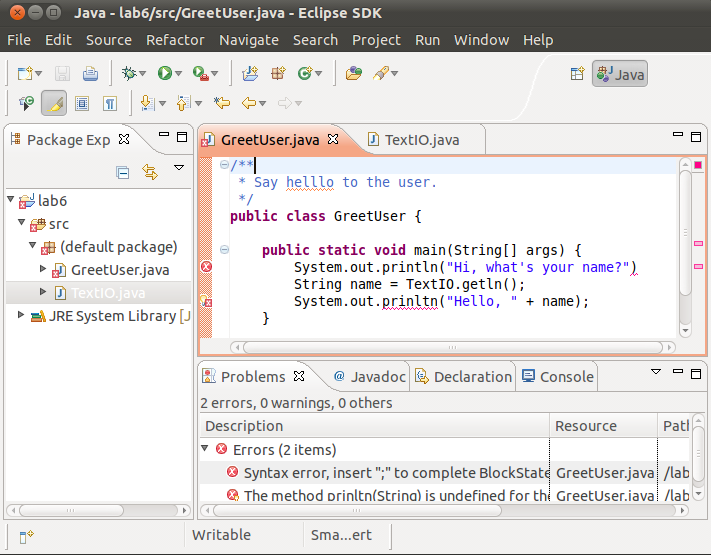Toggle the Mark Occurrences highlighter button
The height and width of the screenshot is (555, 711).
point(53,103)
